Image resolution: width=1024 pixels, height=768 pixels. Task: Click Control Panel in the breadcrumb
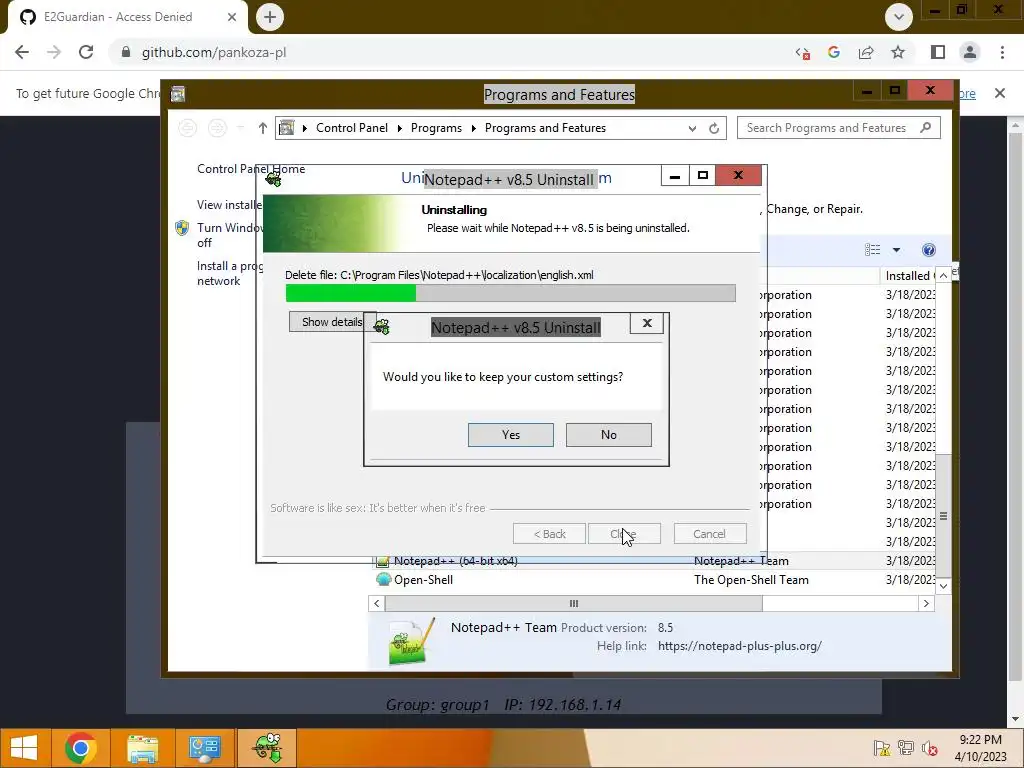click(352, 128)
